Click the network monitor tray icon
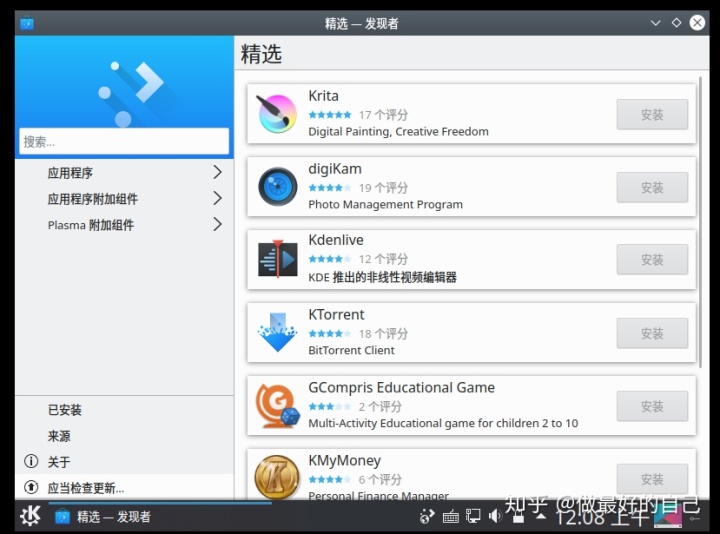Screen dimensions: 720x534 [473, 516]
